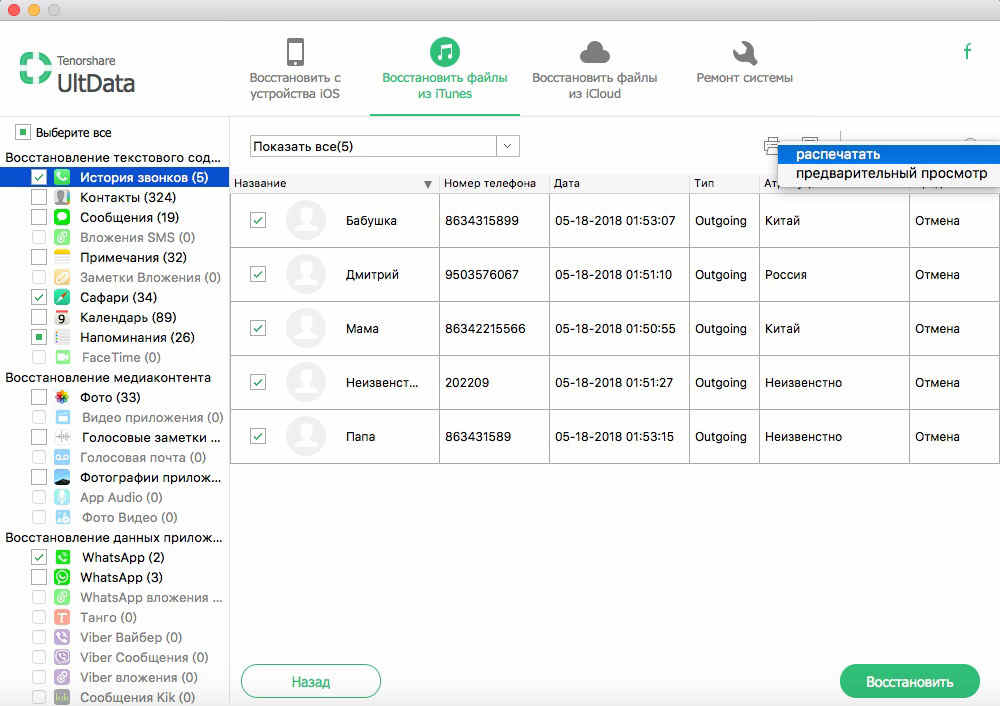Click the Сафари compass icon
The image size is (1000, 706).
coord(62,297)
